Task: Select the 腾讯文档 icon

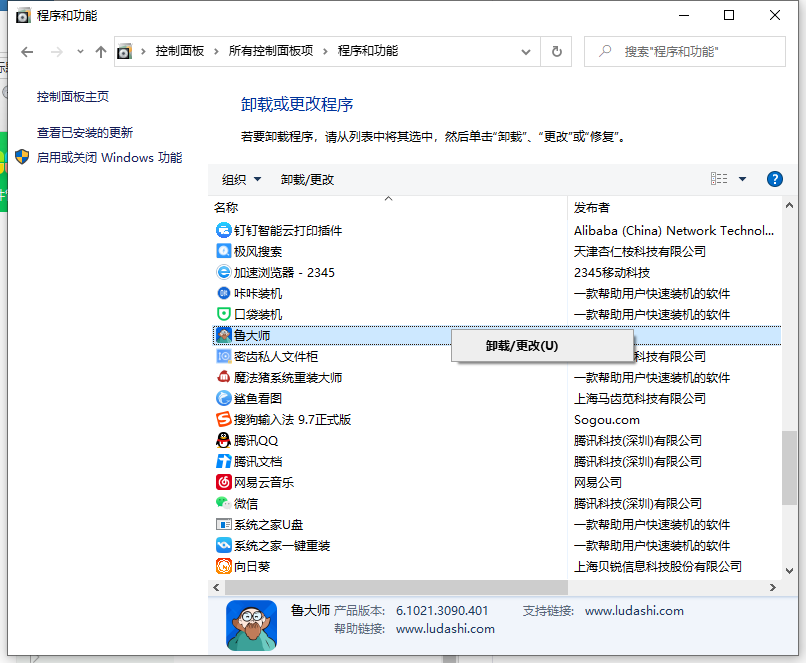Action: point(224,461)
